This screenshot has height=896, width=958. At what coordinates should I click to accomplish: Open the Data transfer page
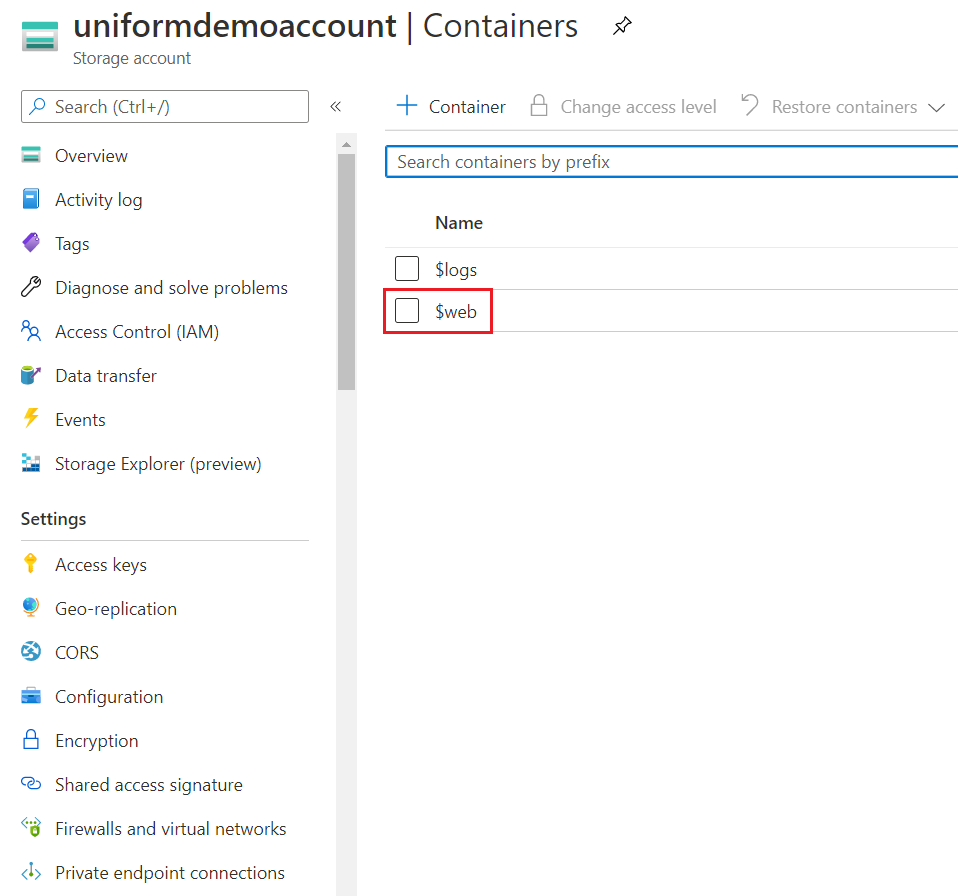106,376
